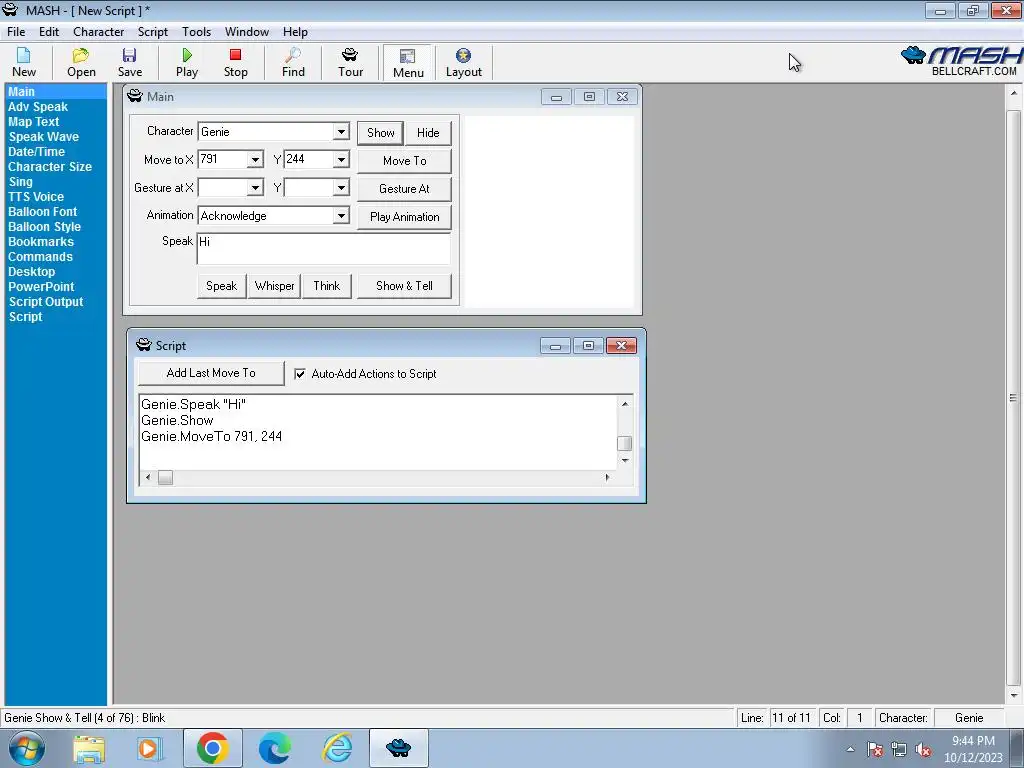1024x768 pixels.
Task: Select TTS Voice in sidebar
Action: (x=36, y=197)
